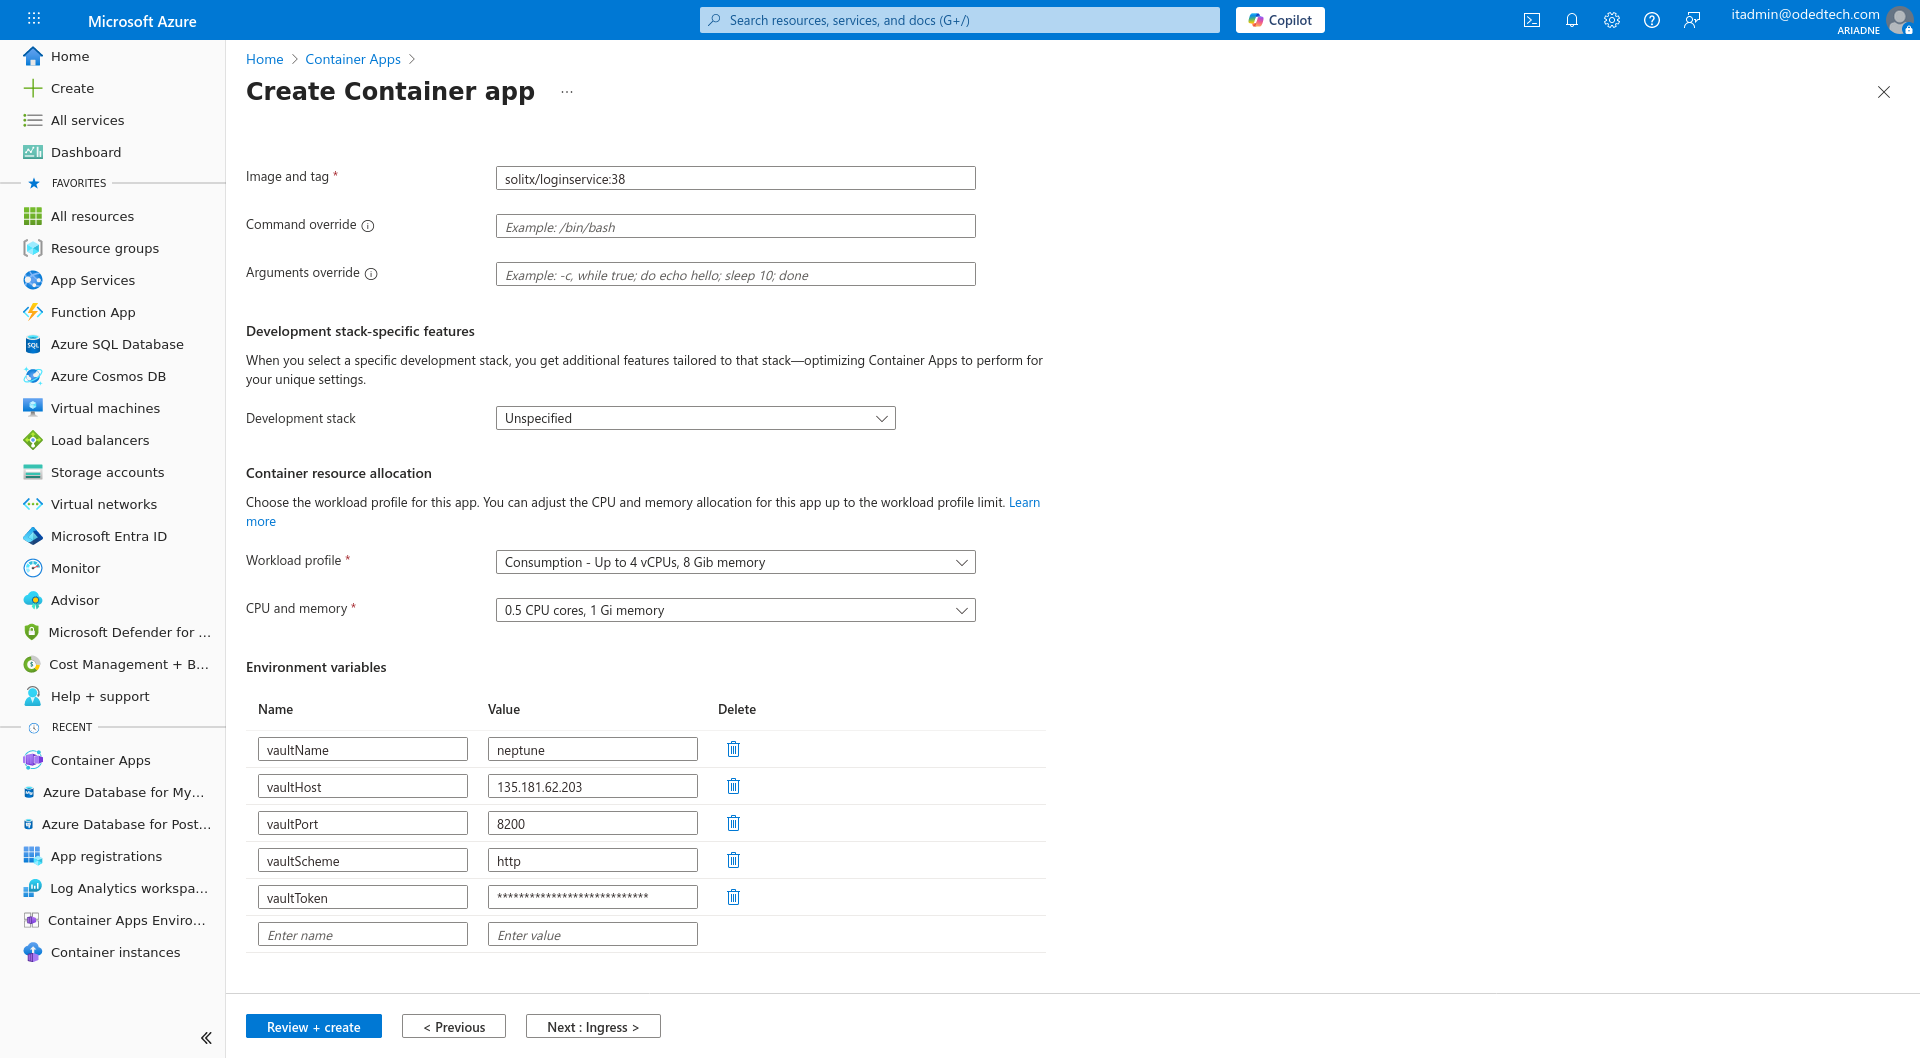Click the Command override field
The image size is (1920, 1058).
(x=735, y=226)
